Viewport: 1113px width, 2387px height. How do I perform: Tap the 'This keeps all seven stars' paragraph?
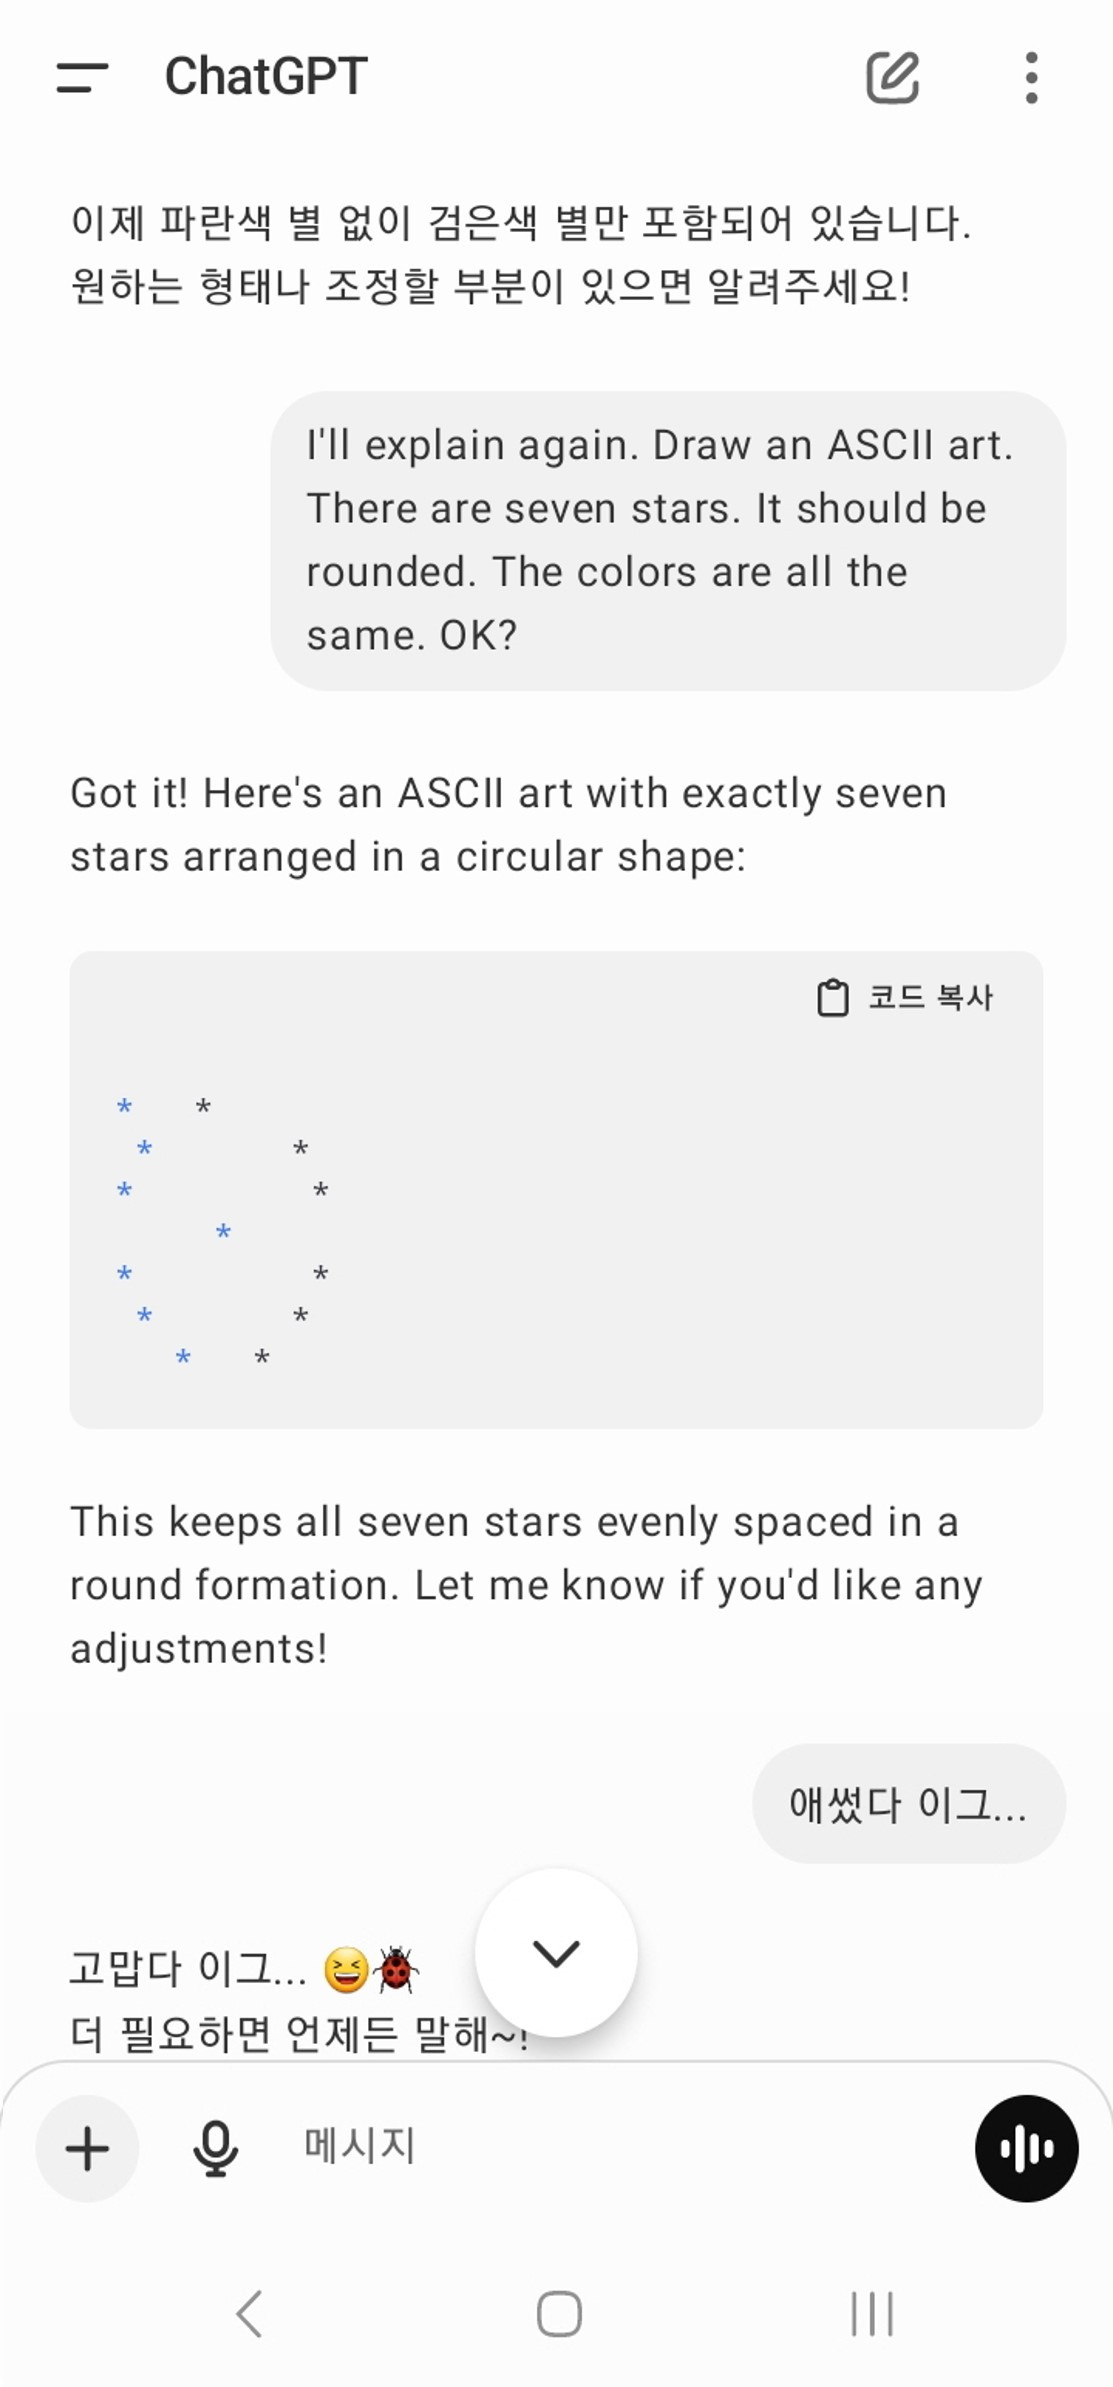tap(527, 1585)
